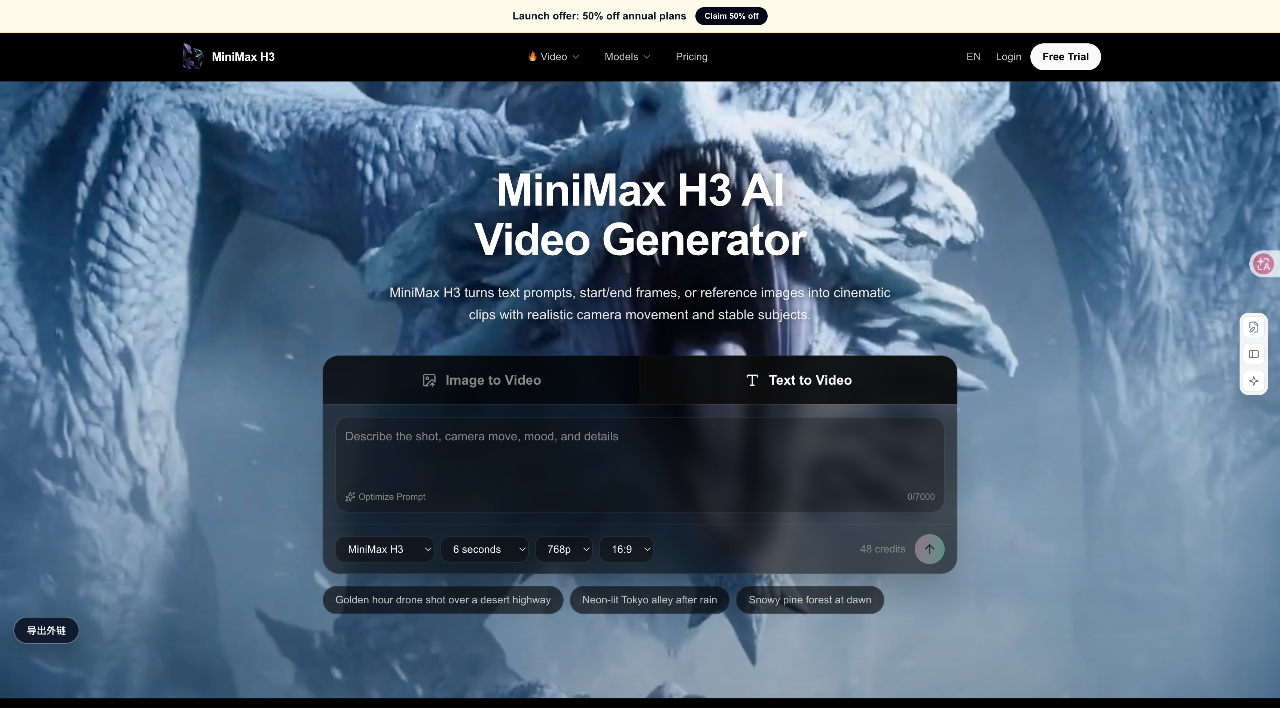Open the 6 seconds duration dropdown
The image size is (1280, 708).
click(x=484, y=549)
